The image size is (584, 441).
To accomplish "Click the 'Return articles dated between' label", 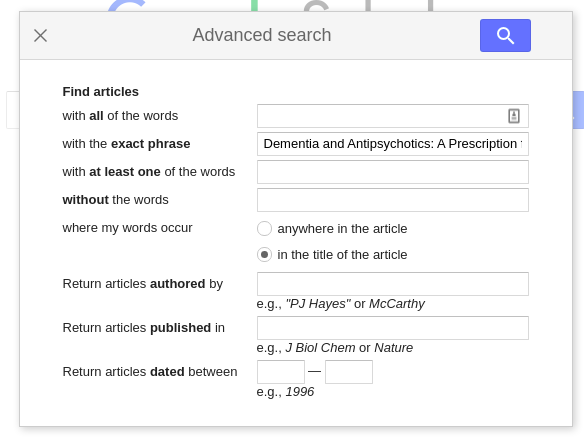I will point(150,372).
